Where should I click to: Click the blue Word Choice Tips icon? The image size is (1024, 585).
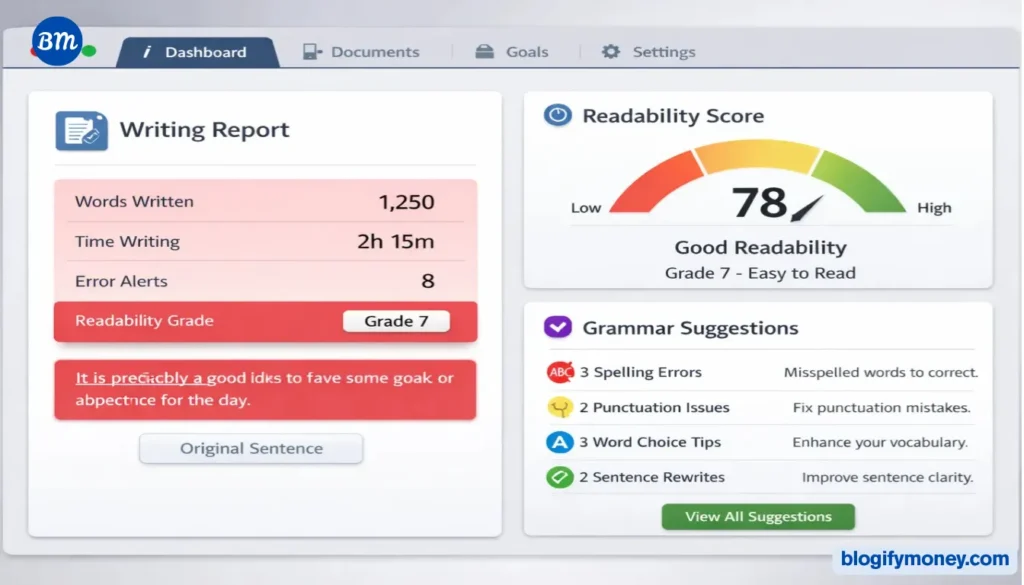coord(560,442)
